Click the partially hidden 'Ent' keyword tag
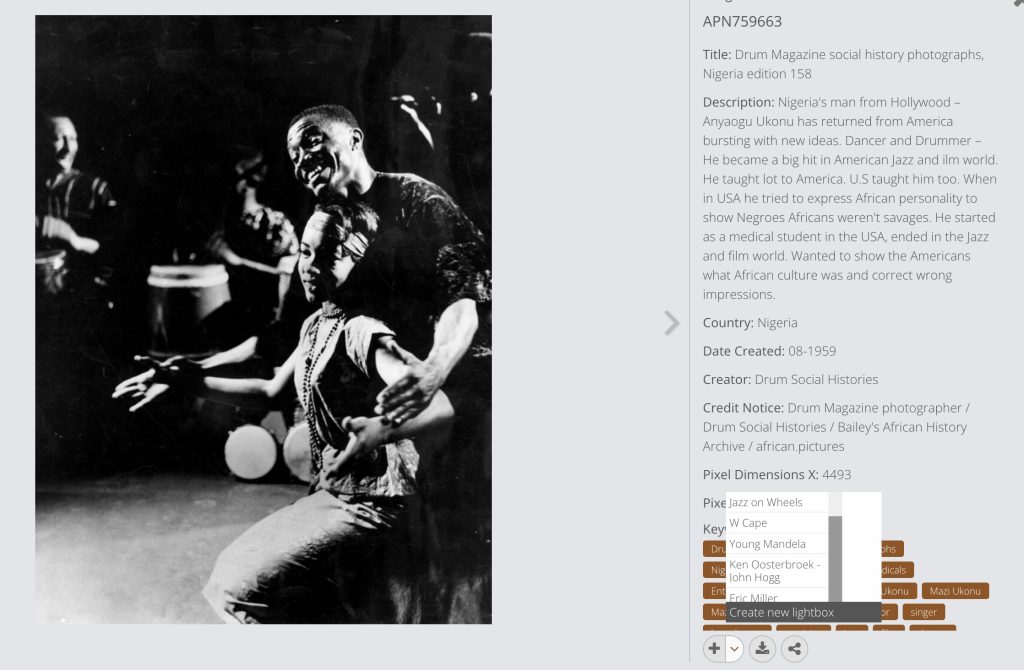The image size is (1024, 670). coord(715,591)
